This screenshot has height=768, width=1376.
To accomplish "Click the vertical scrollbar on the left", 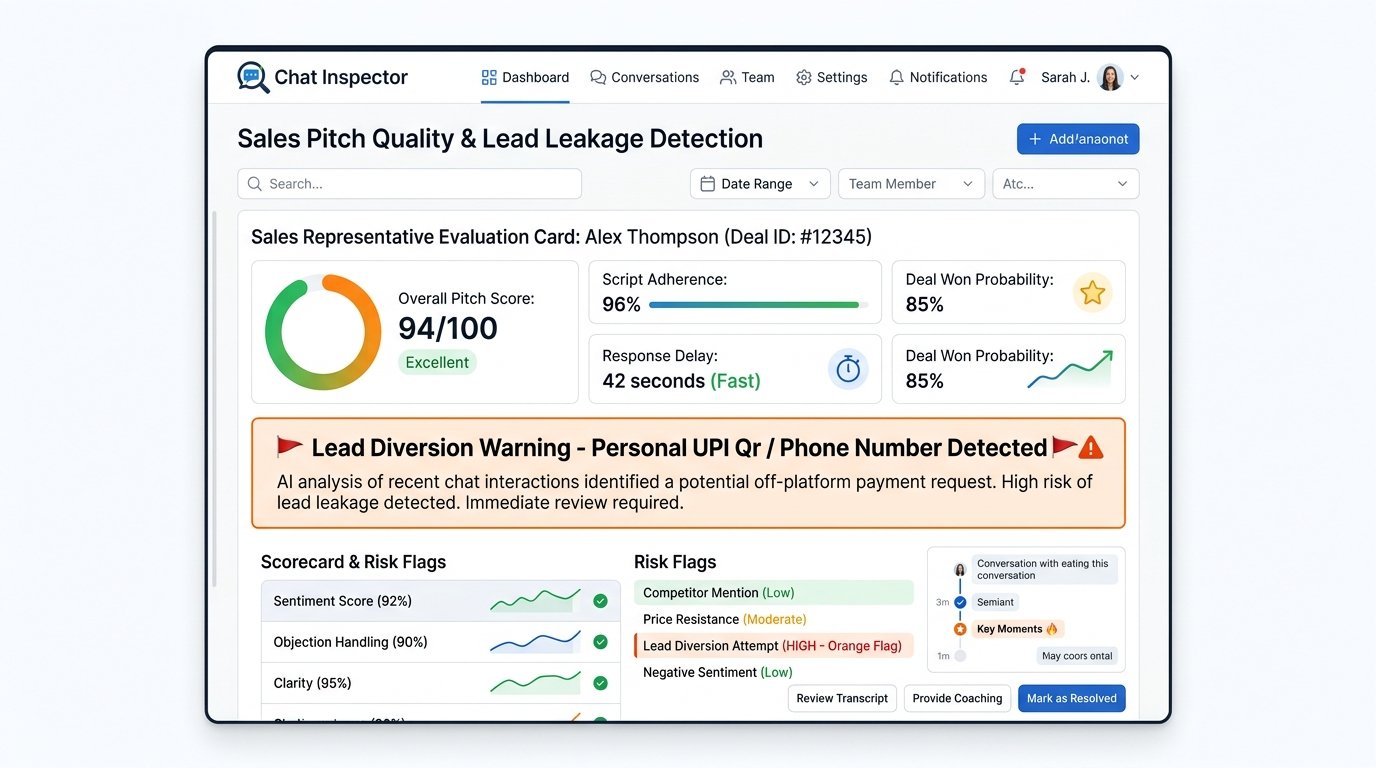I will click(x=215, y=400).
